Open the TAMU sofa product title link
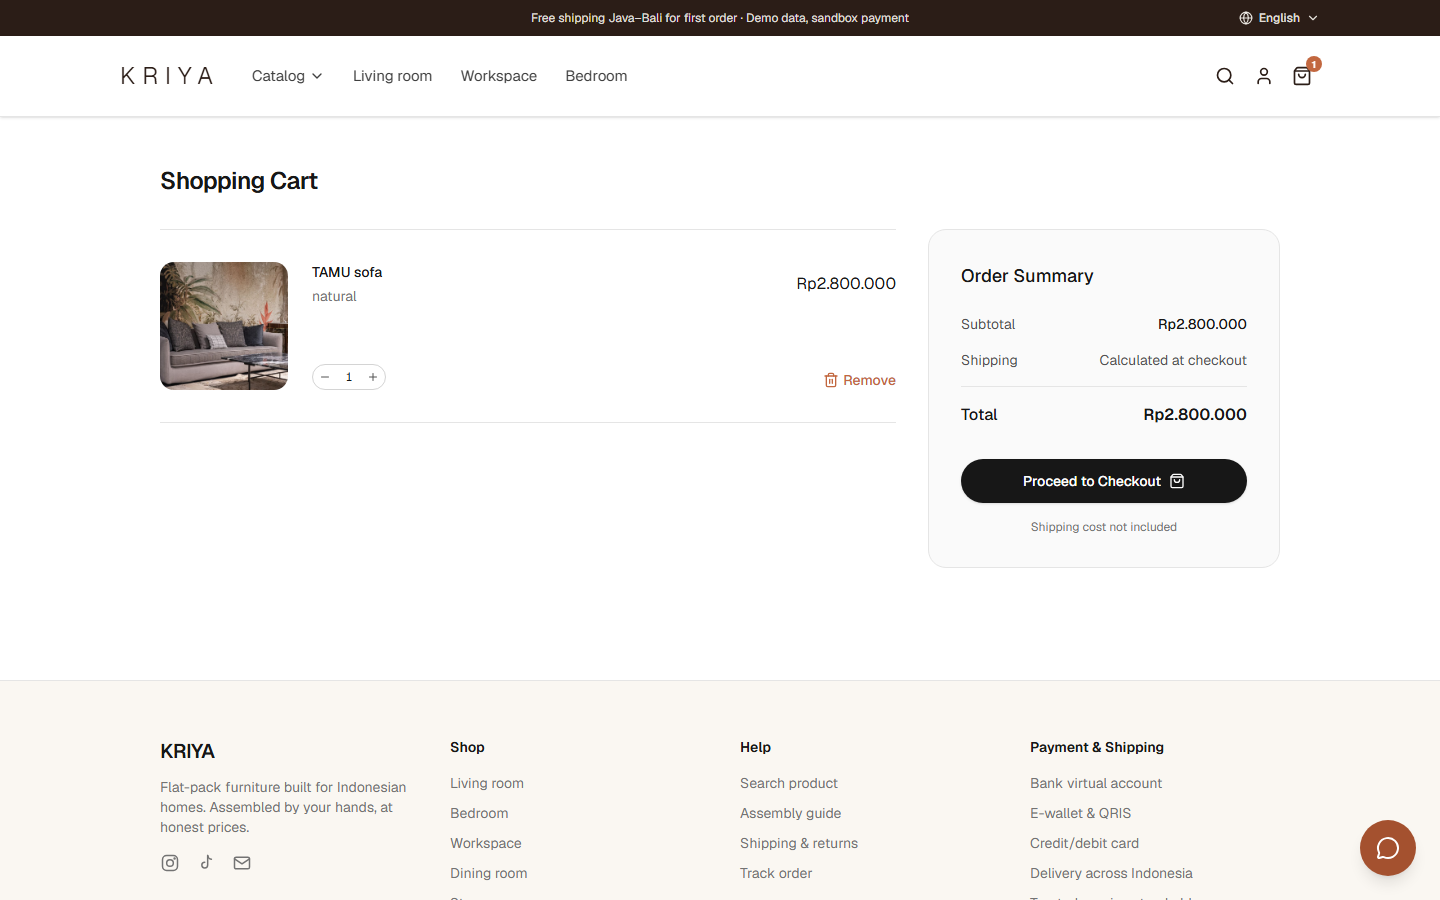This screenshot has width=1440, height=900. [347, 272]
